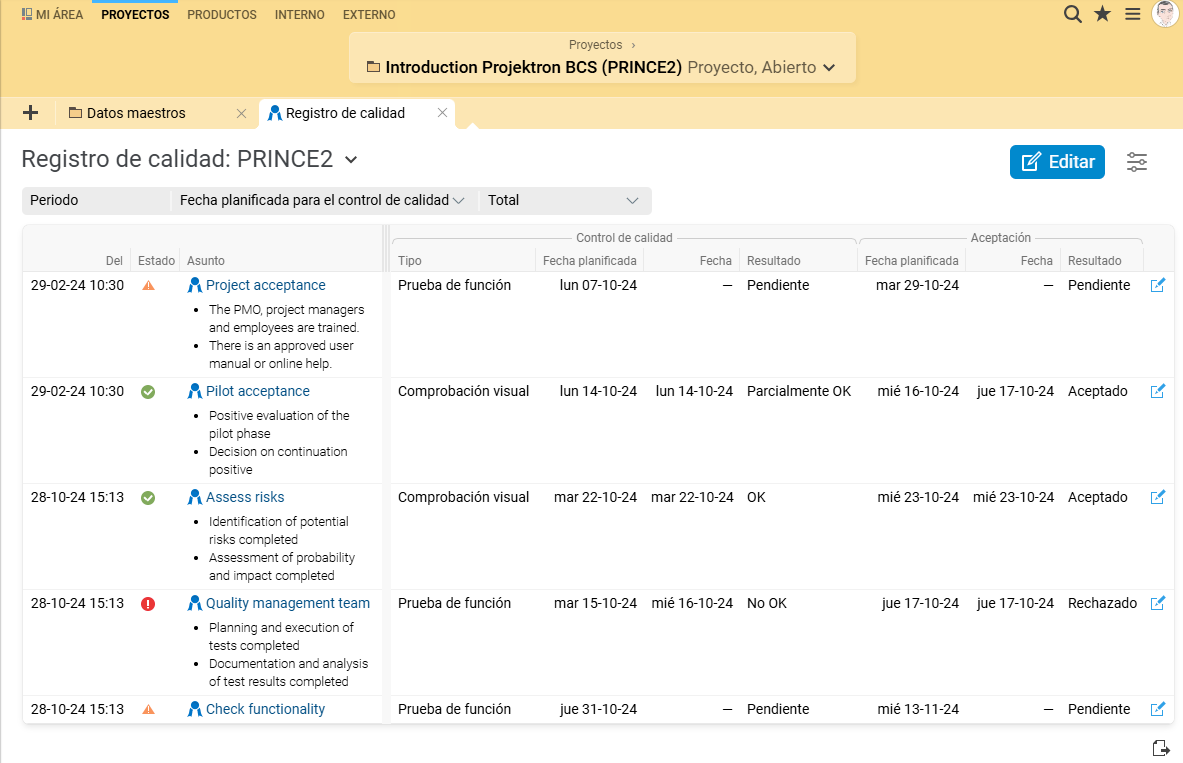The image size is (1183, 763).
Task: Click export icon below the table
Action: click(1161, 748)
